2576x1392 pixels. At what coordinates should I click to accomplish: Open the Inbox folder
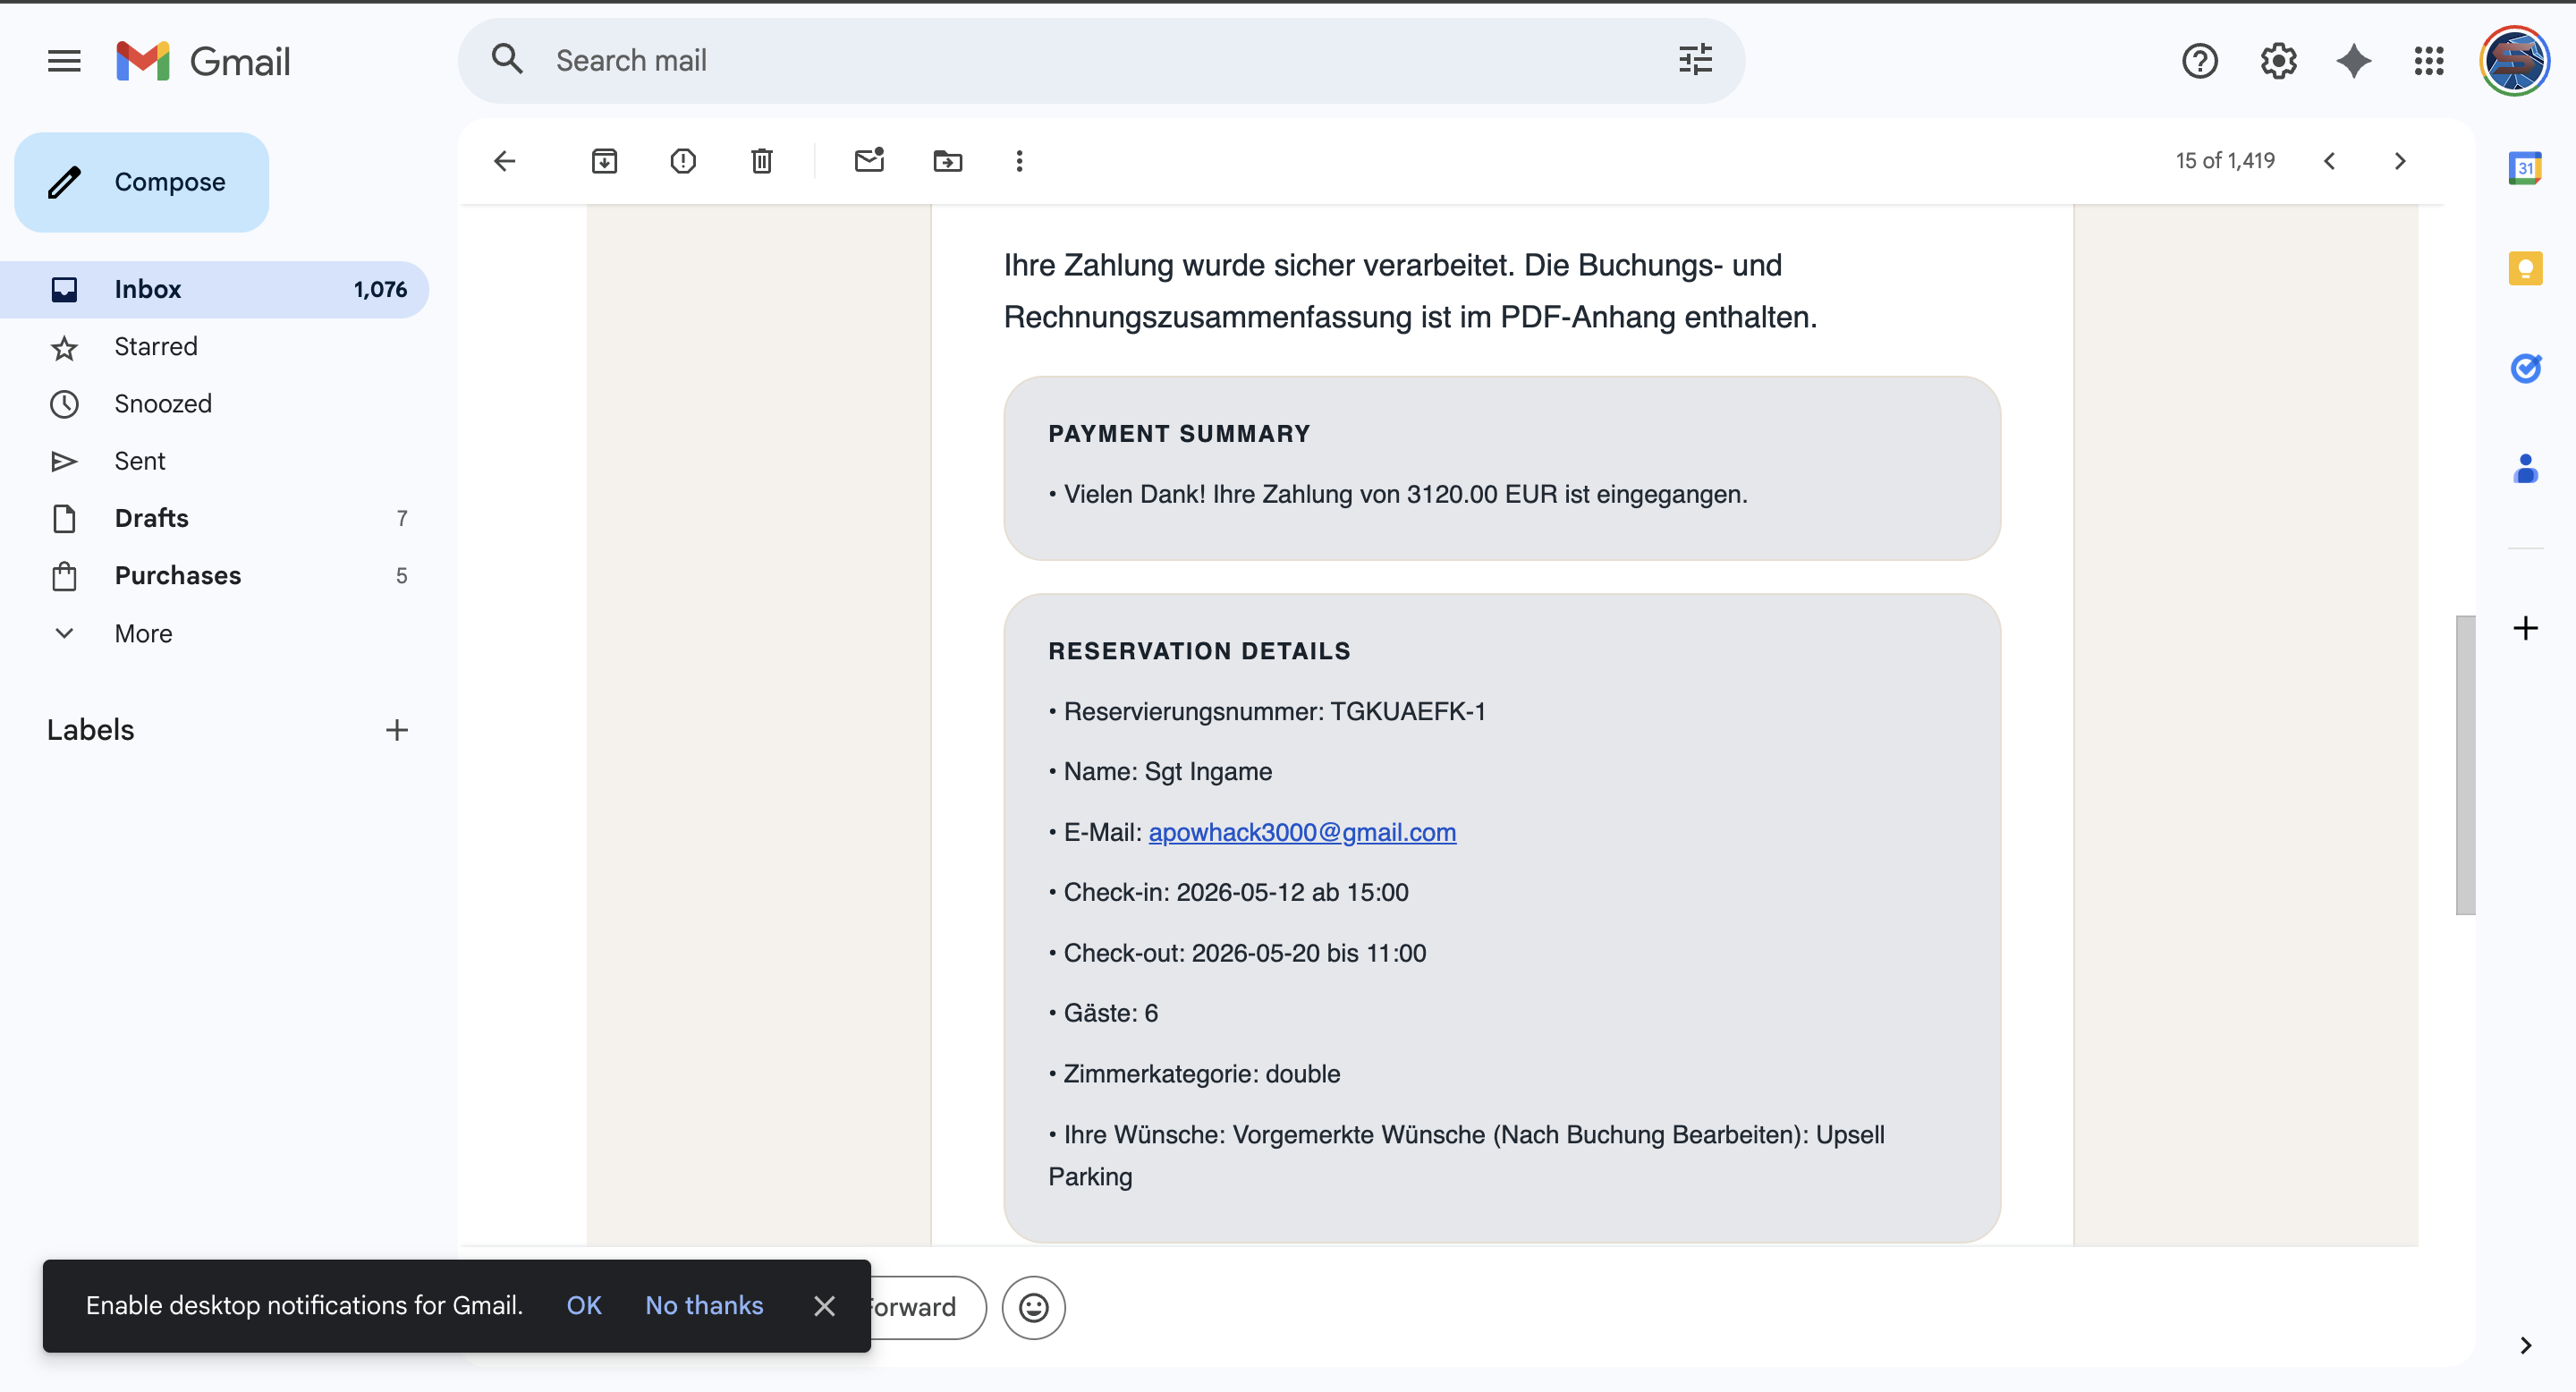pyautogui.click(x=214, y=289)
